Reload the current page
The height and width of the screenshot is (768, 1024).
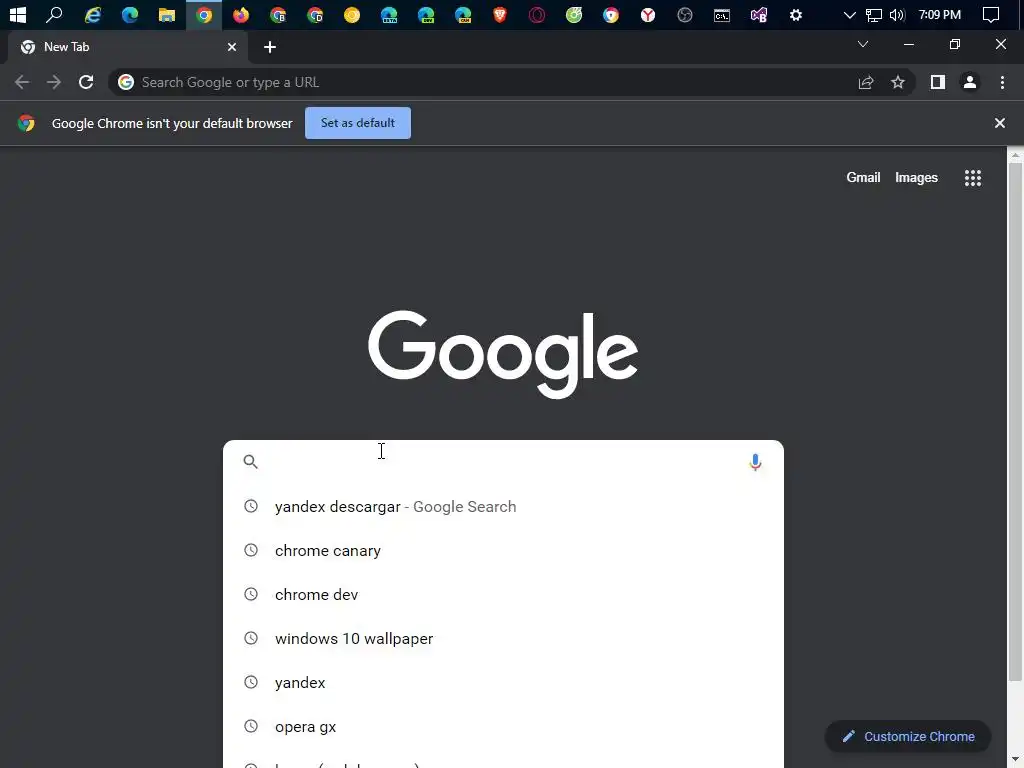point(86,82)
